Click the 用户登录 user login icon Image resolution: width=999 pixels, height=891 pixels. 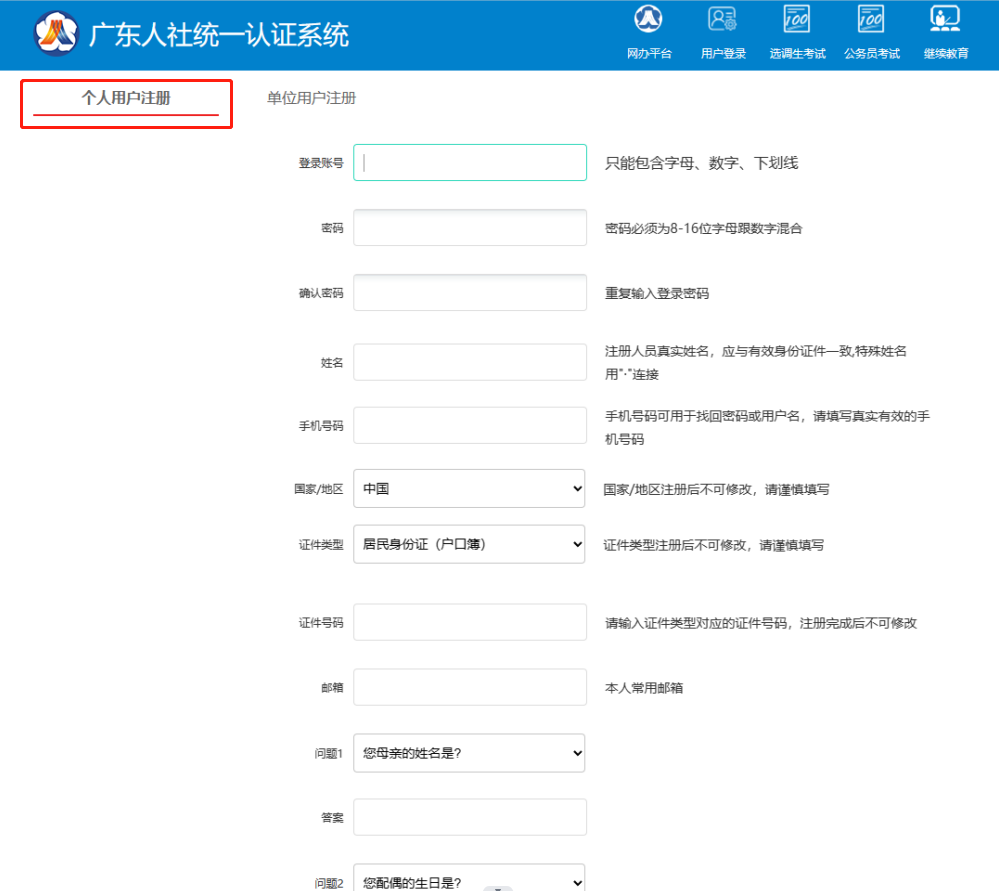tap(722, 30)
